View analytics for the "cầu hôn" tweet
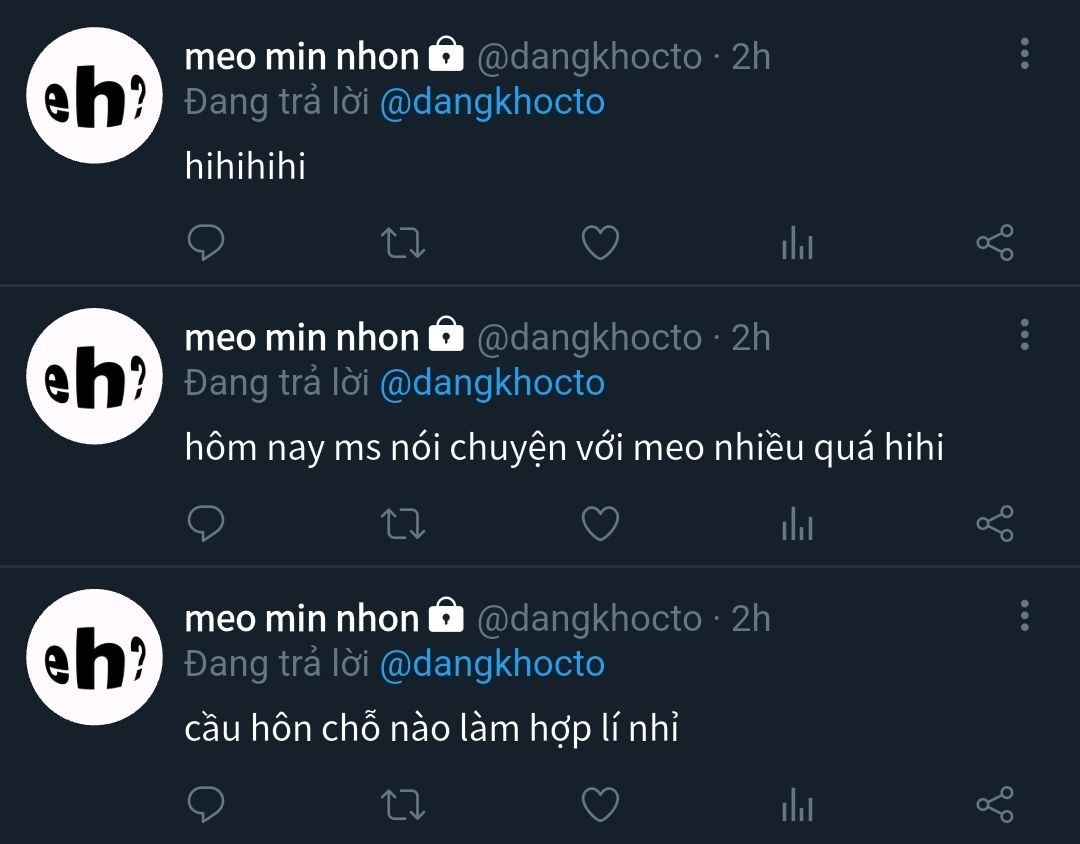The image size is (1080, 844). click(x=797, y=805)
